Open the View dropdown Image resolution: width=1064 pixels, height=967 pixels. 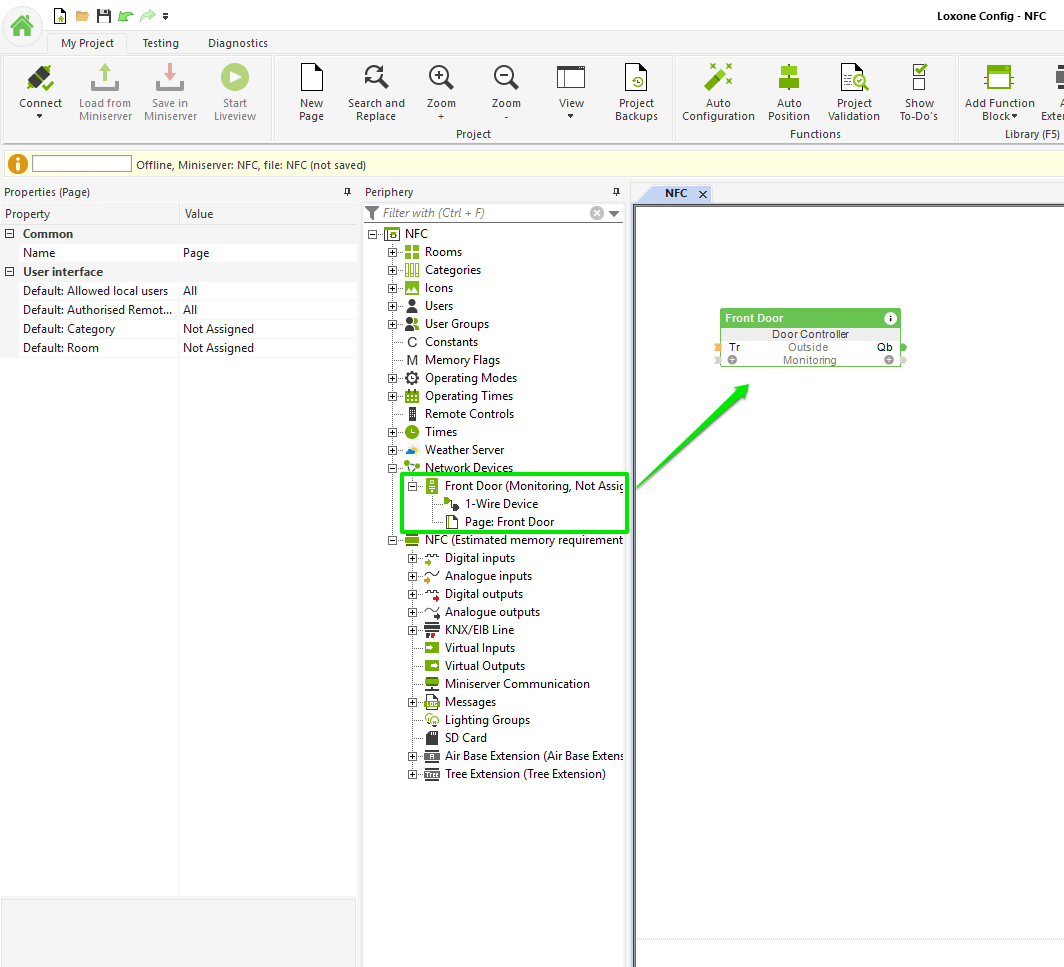pos(571,92)
